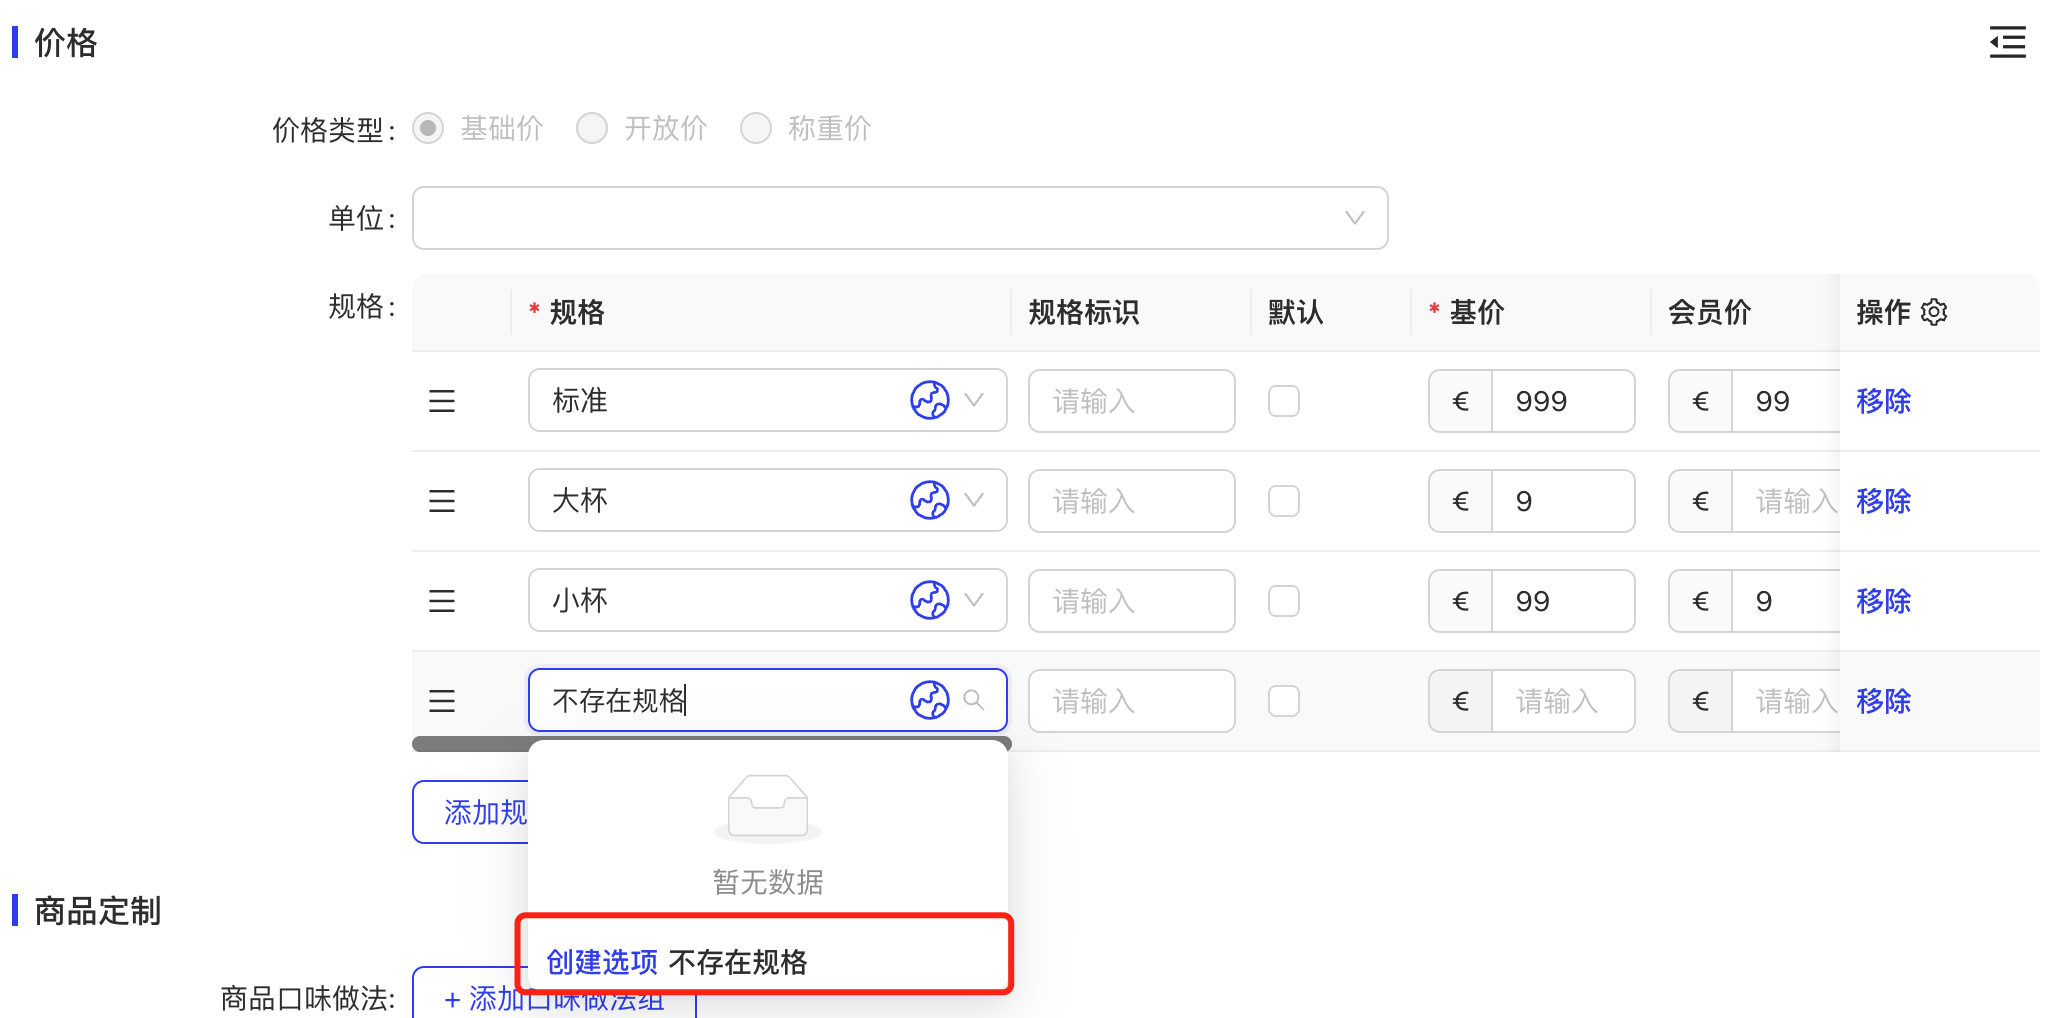Click the drag handle of the 标准 row
The image size is (2050, 1018).
pos(442,401)
